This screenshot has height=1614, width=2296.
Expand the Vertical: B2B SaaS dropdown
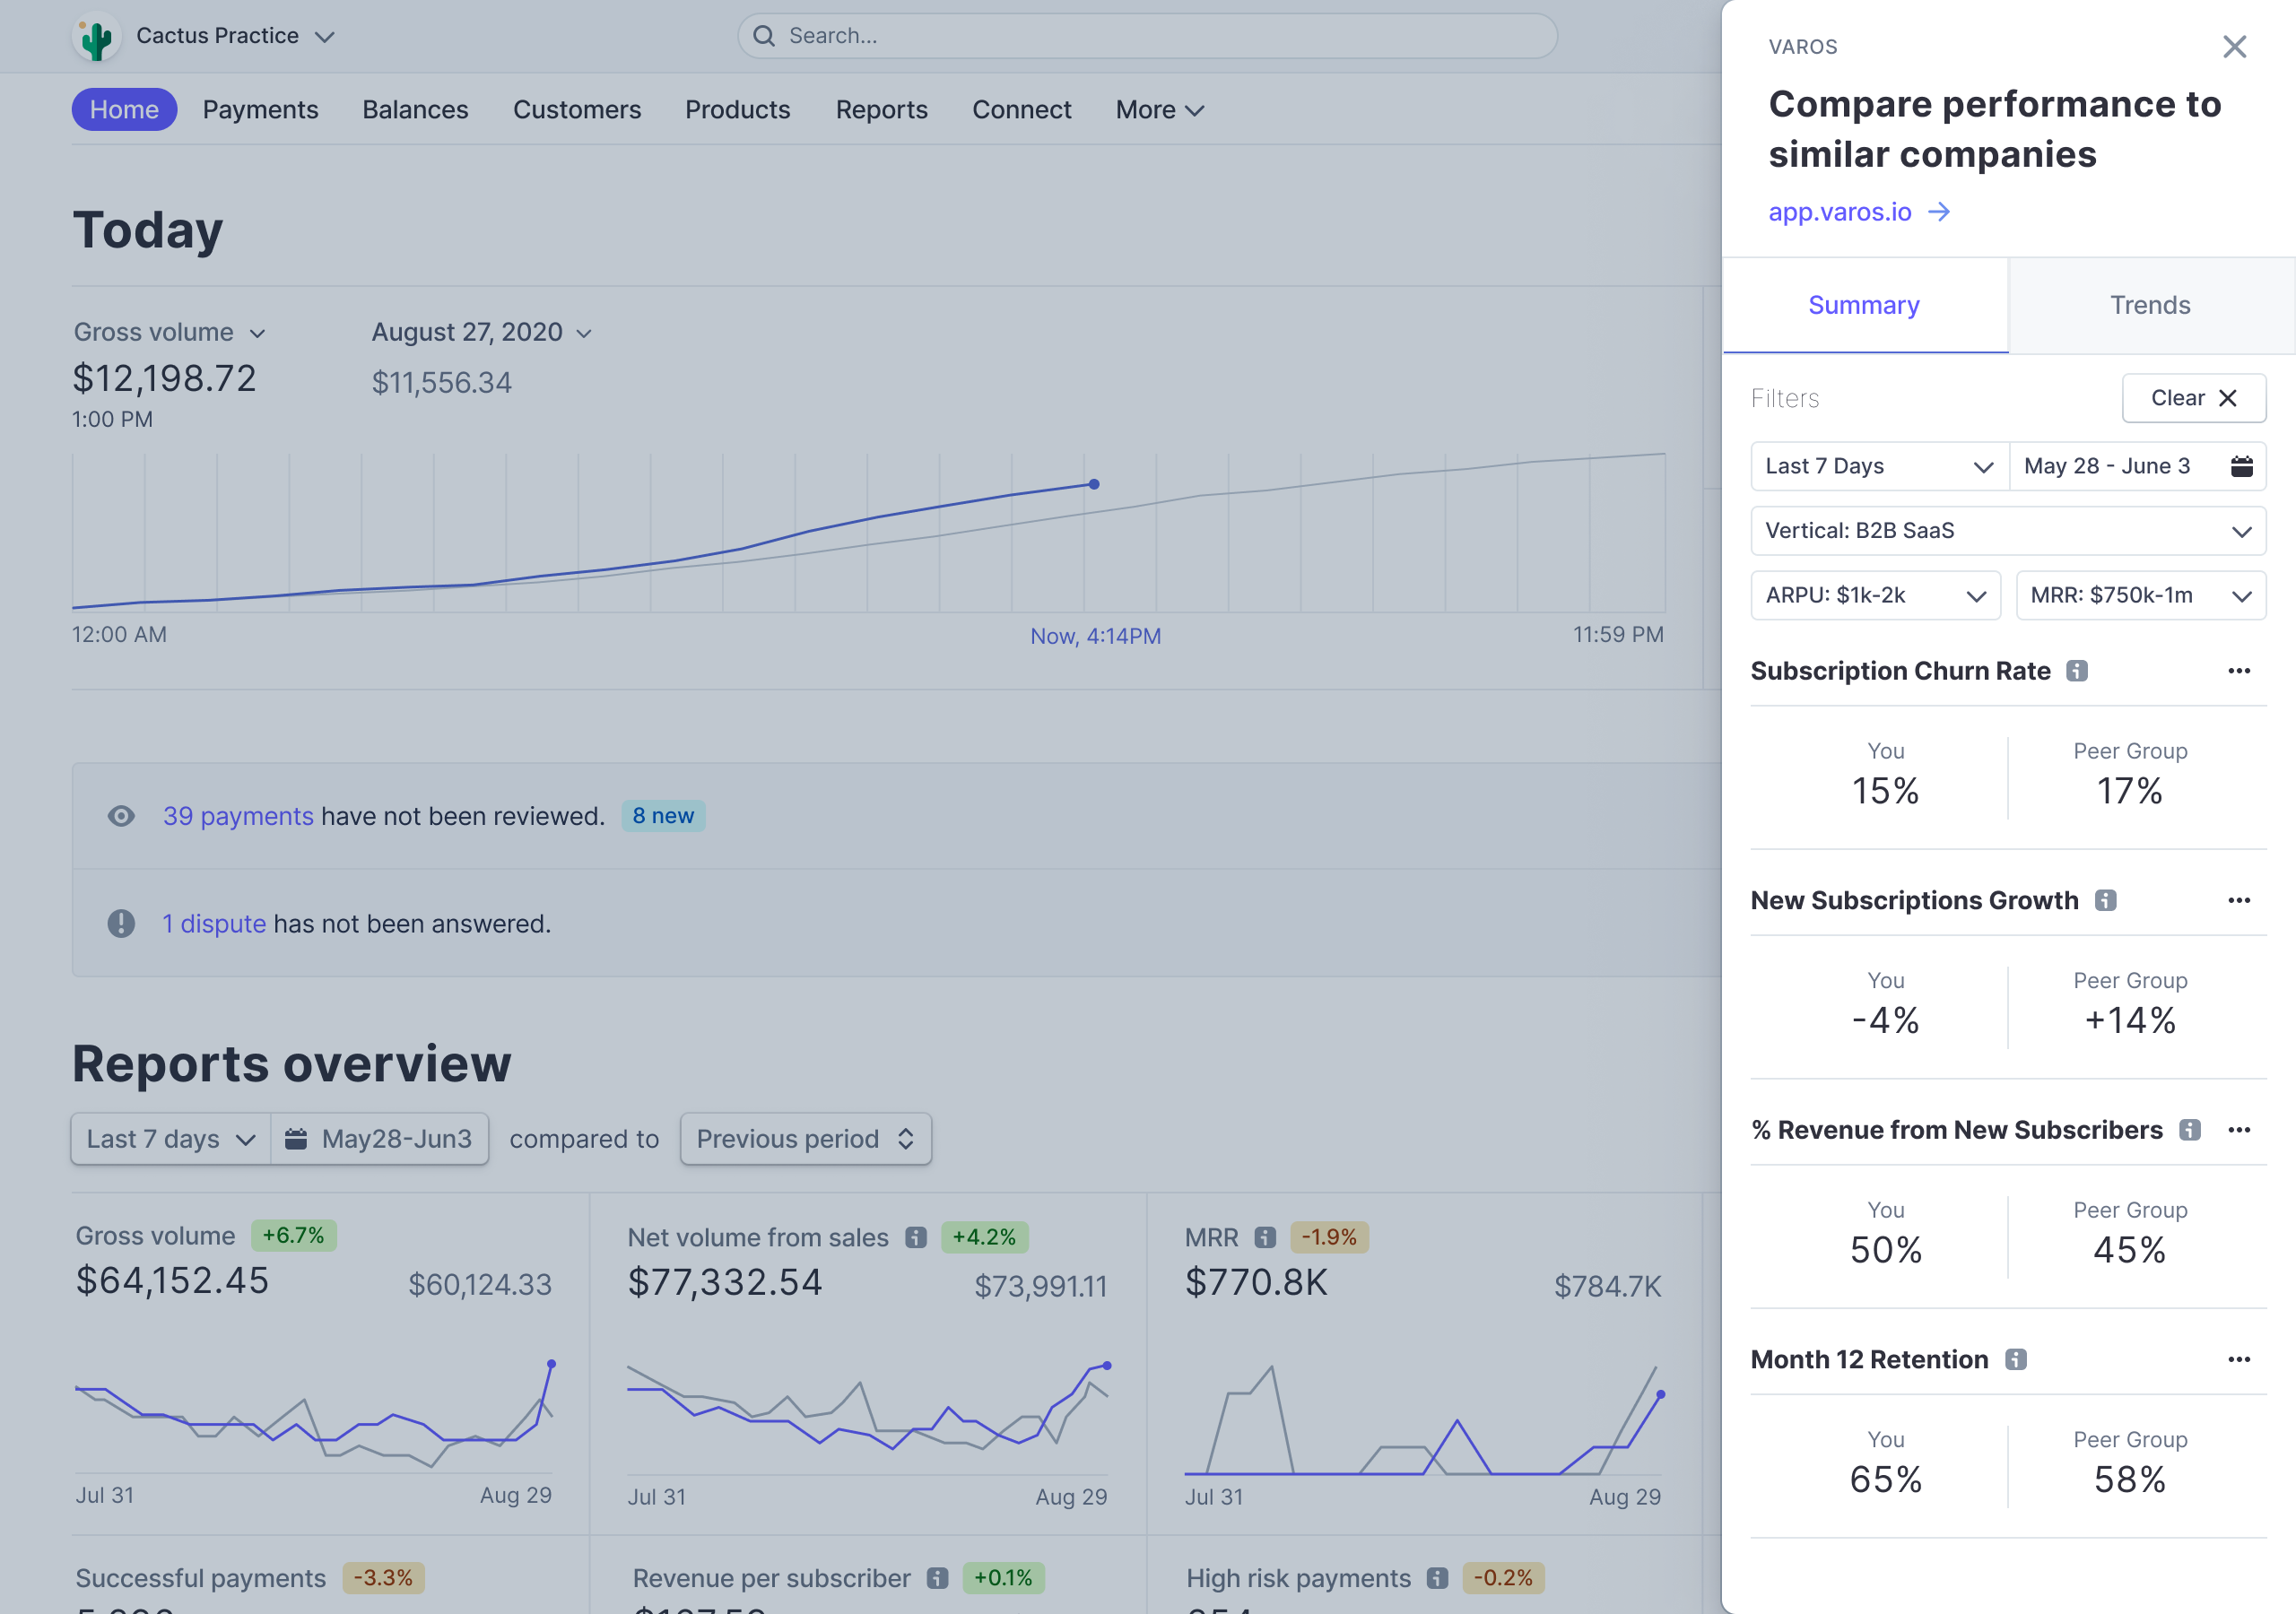coord(2008,531)
